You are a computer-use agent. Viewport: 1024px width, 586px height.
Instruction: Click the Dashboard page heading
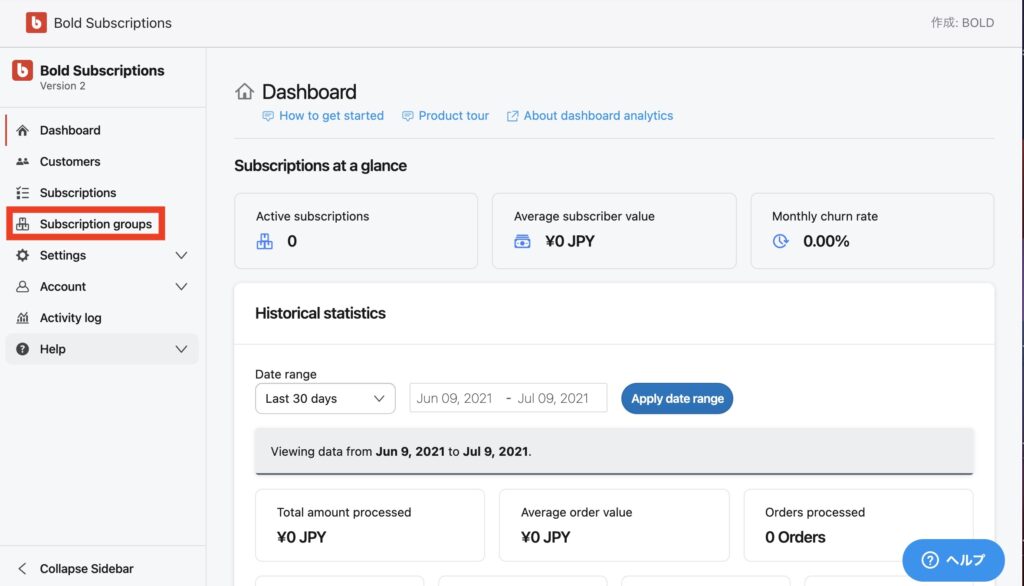coord(309,91)
